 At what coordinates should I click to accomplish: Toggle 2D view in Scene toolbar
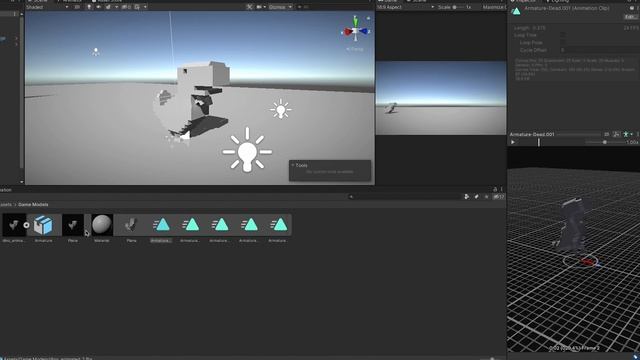click(x=77, y=7)
